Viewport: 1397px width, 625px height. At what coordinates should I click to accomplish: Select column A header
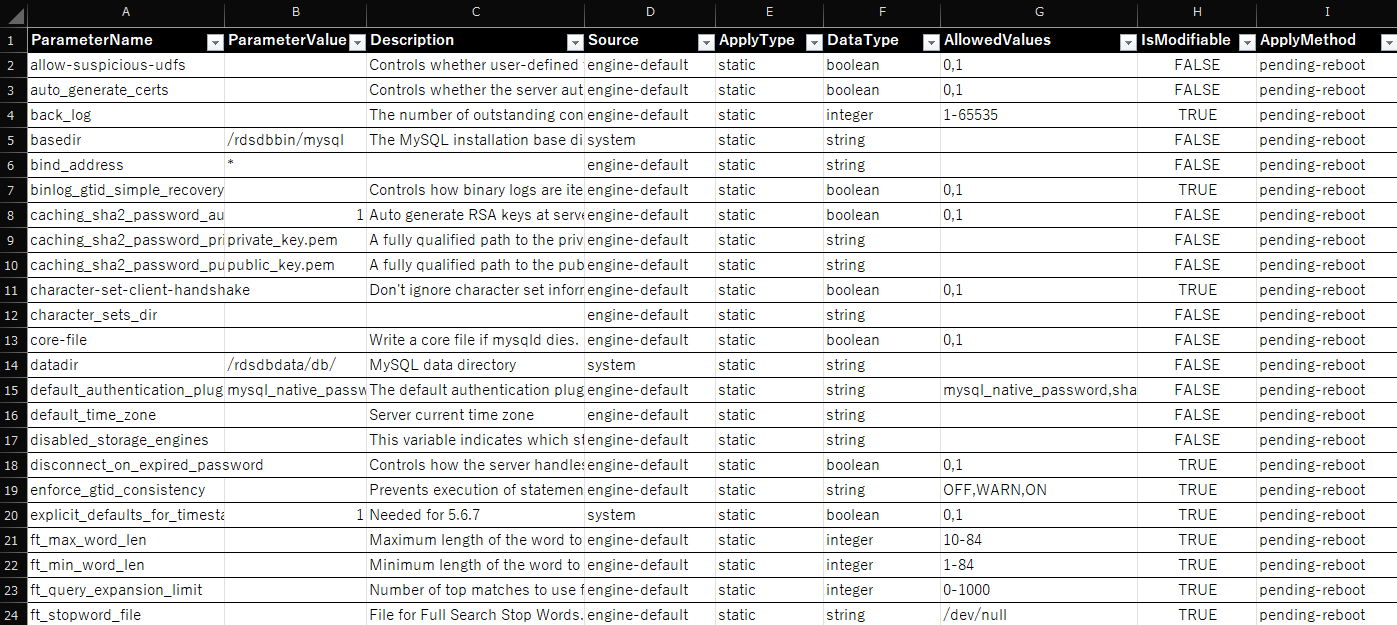click(x=125, y=12)
